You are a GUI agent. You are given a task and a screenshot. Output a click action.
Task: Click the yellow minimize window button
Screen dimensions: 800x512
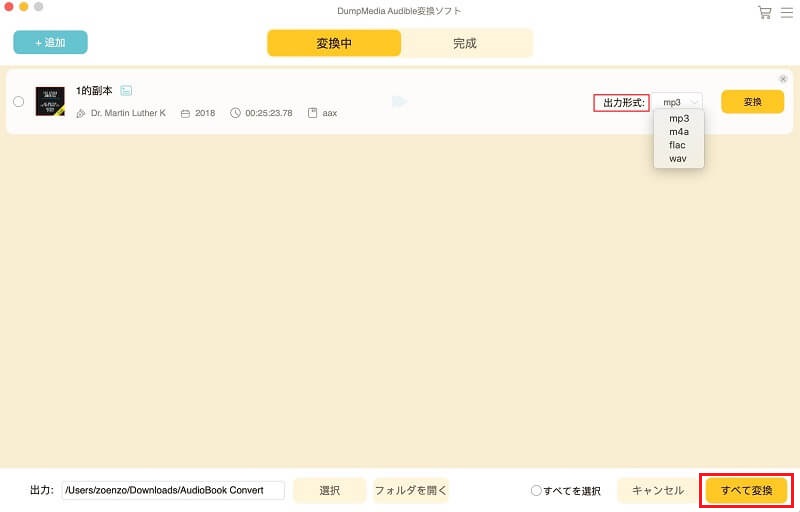click(x=23, y=7)
